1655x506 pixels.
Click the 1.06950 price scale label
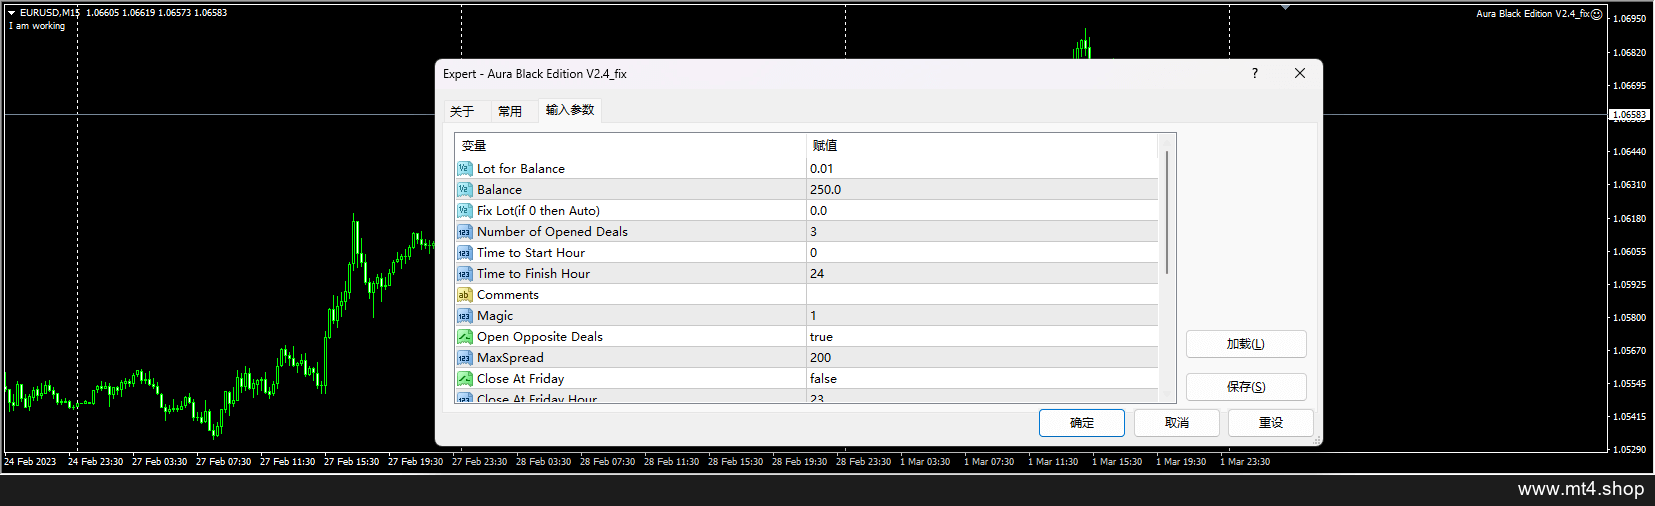tap(1629, 19)
